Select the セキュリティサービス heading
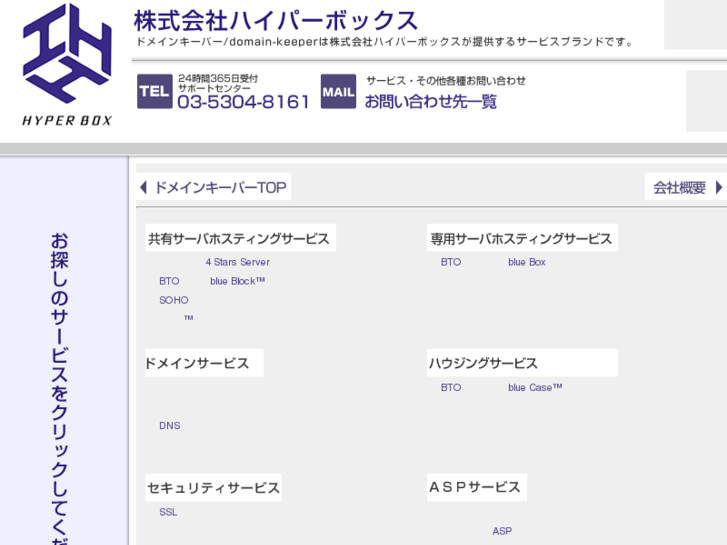Image resolution: width=727 pixels, height=545 pixels. pyautogui.click(x=213, y=487)
